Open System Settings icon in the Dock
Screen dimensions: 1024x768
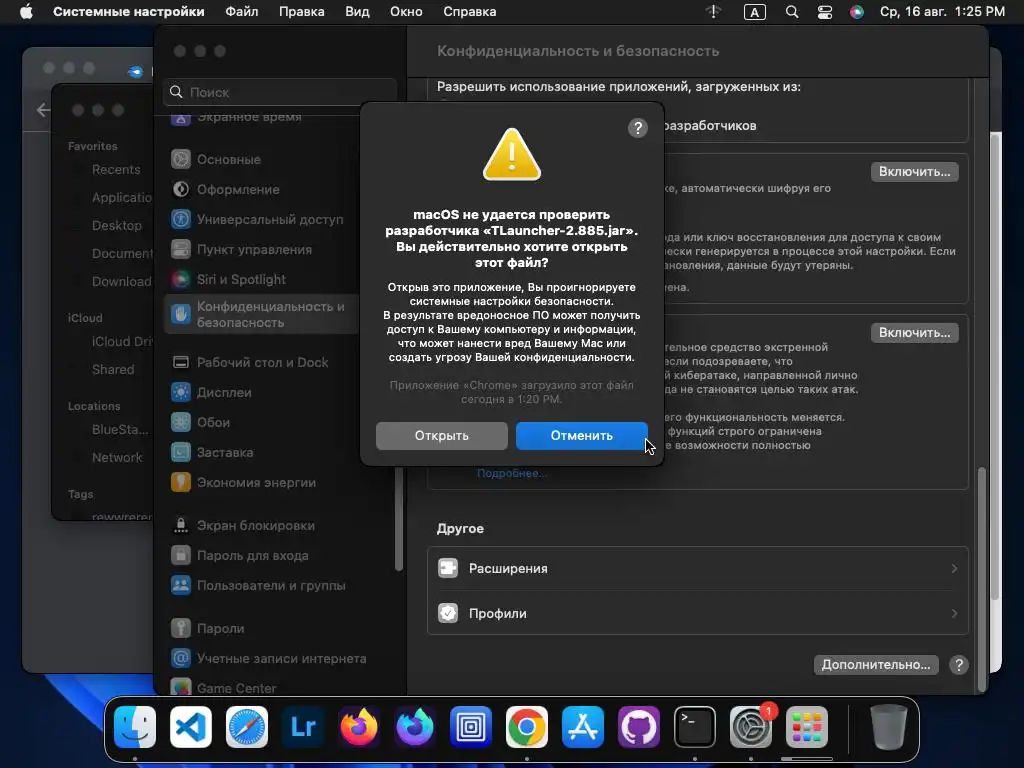[750, 727]
